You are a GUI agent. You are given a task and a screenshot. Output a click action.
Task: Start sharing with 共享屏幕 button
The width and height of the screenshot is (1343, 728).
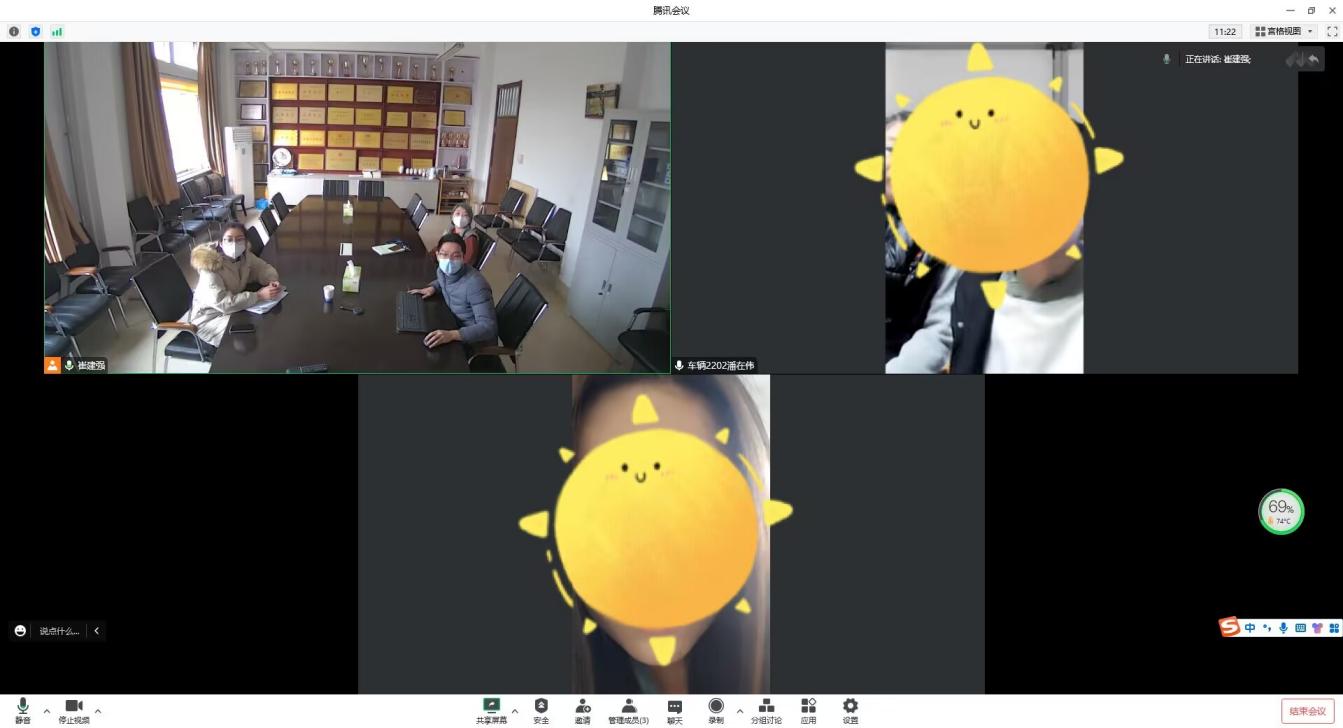pyautogui.click(x=491, y=710)
